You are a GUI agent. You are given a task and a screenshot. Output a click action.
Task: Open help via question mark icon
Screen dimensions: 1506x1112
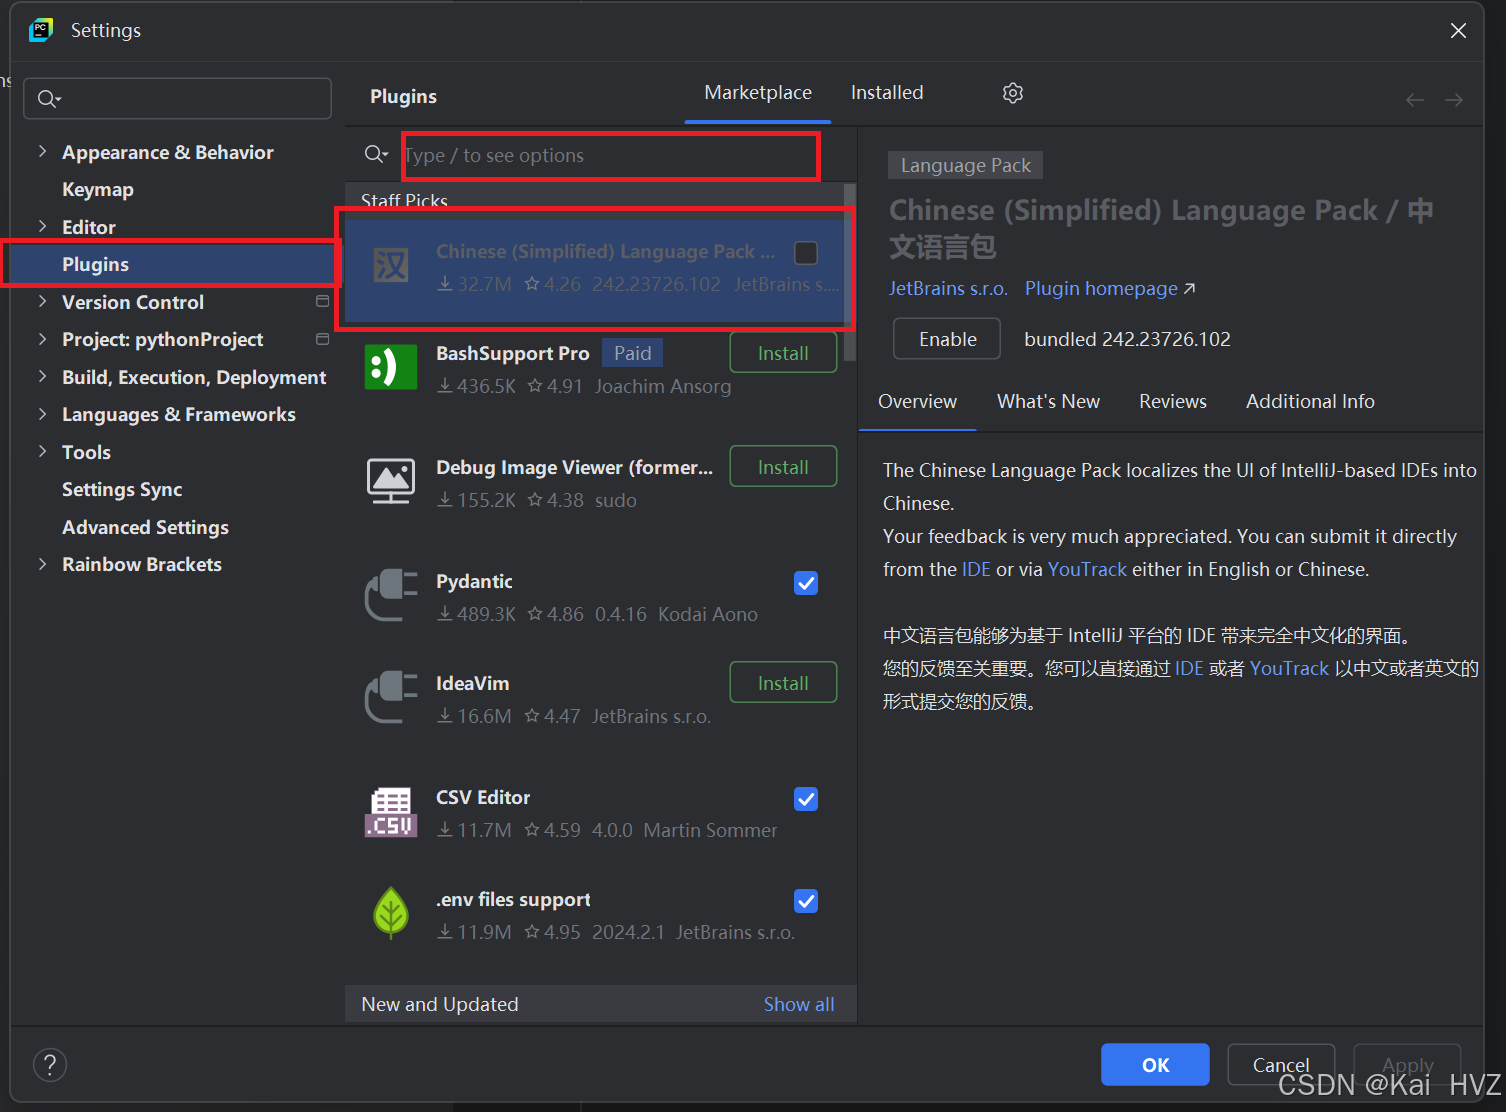click(x=50, y=1065)
